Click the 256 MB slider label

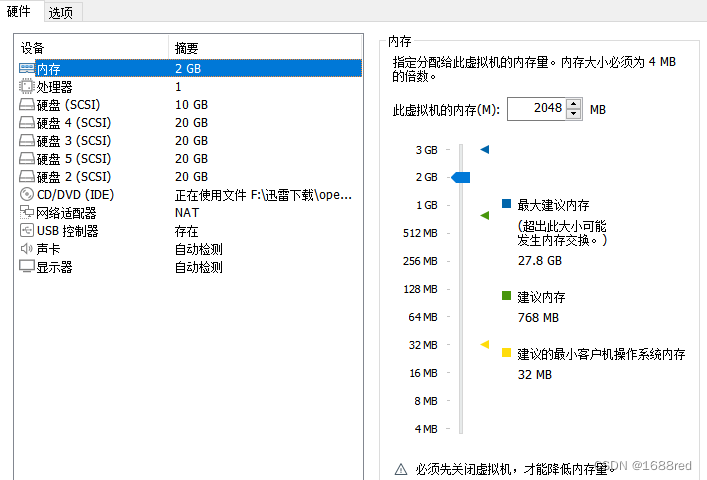(420, 261)
